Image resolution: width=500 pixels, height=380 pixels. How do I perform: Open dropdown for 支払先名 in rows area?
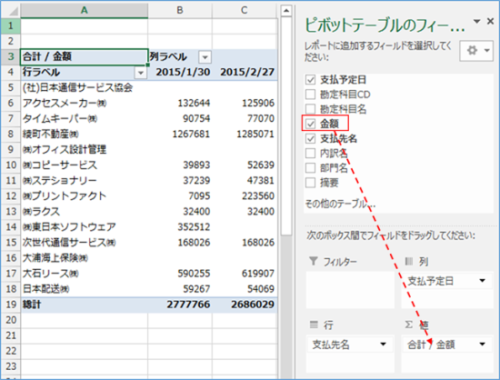383,344
